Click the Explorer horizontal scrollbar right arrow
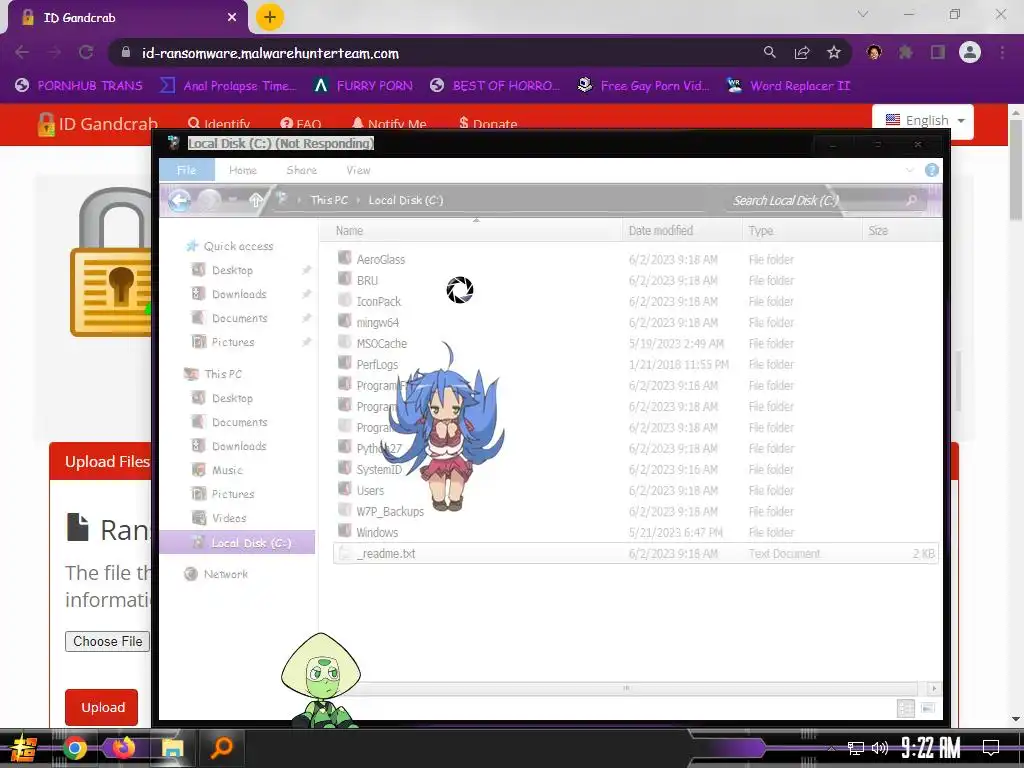 pyautogui.click(x=934, y=688)
